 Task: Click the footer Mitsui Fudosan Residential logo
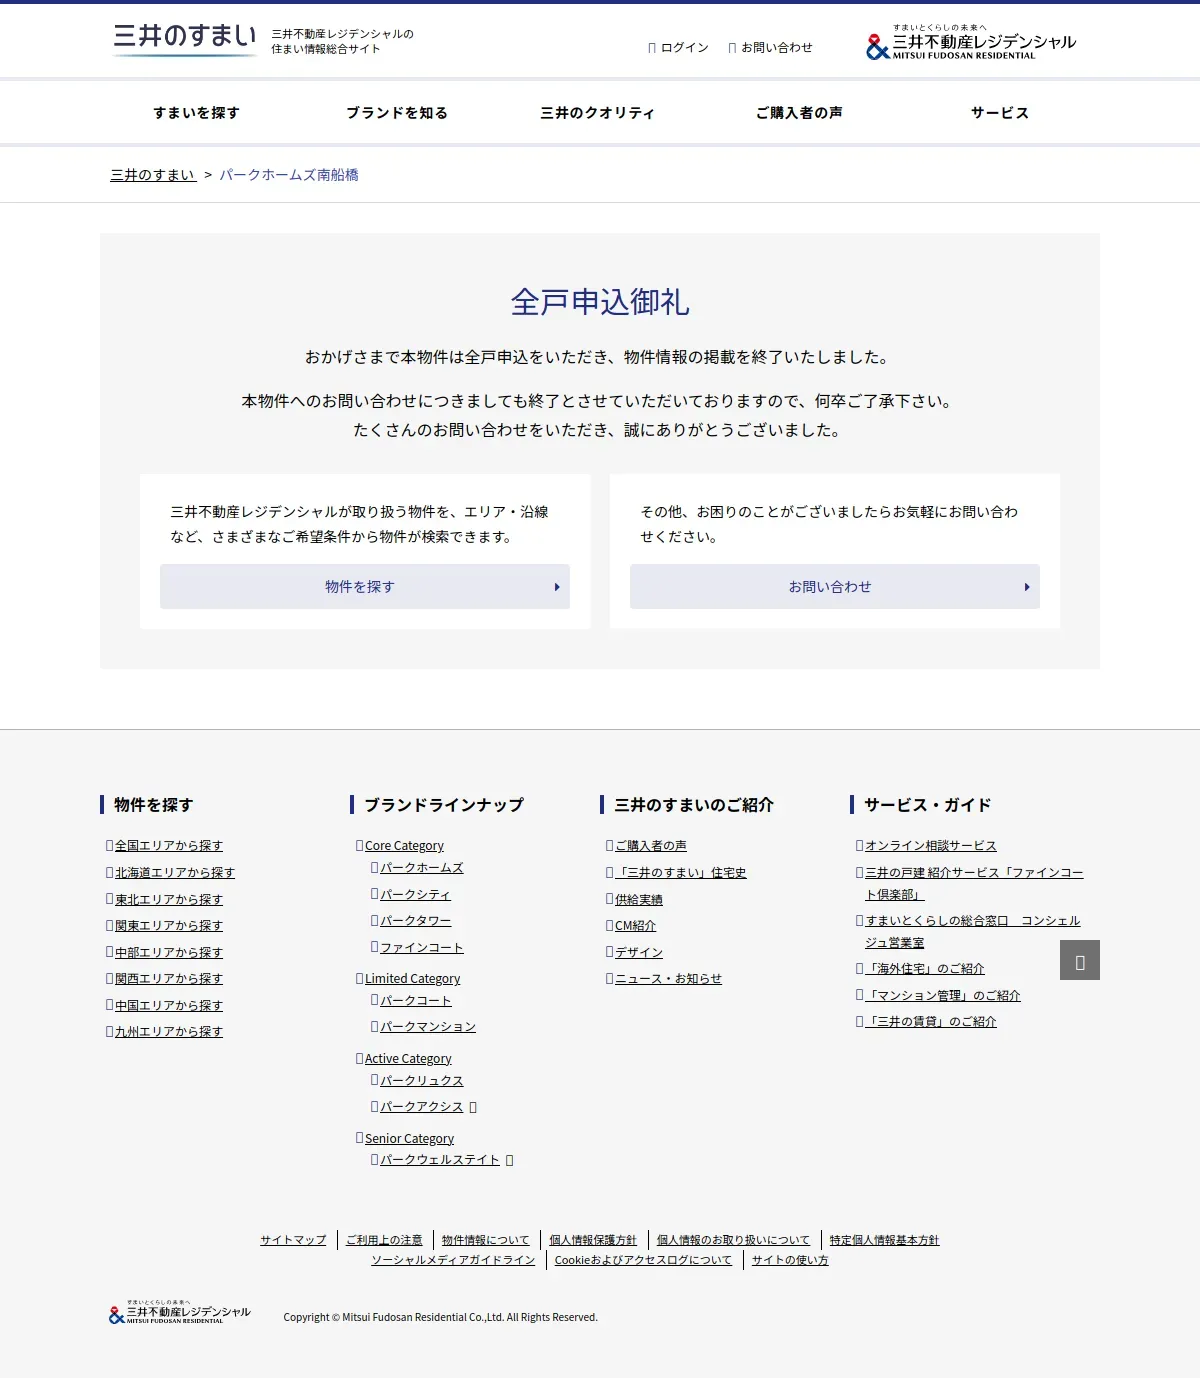[x=180, y=1313]
